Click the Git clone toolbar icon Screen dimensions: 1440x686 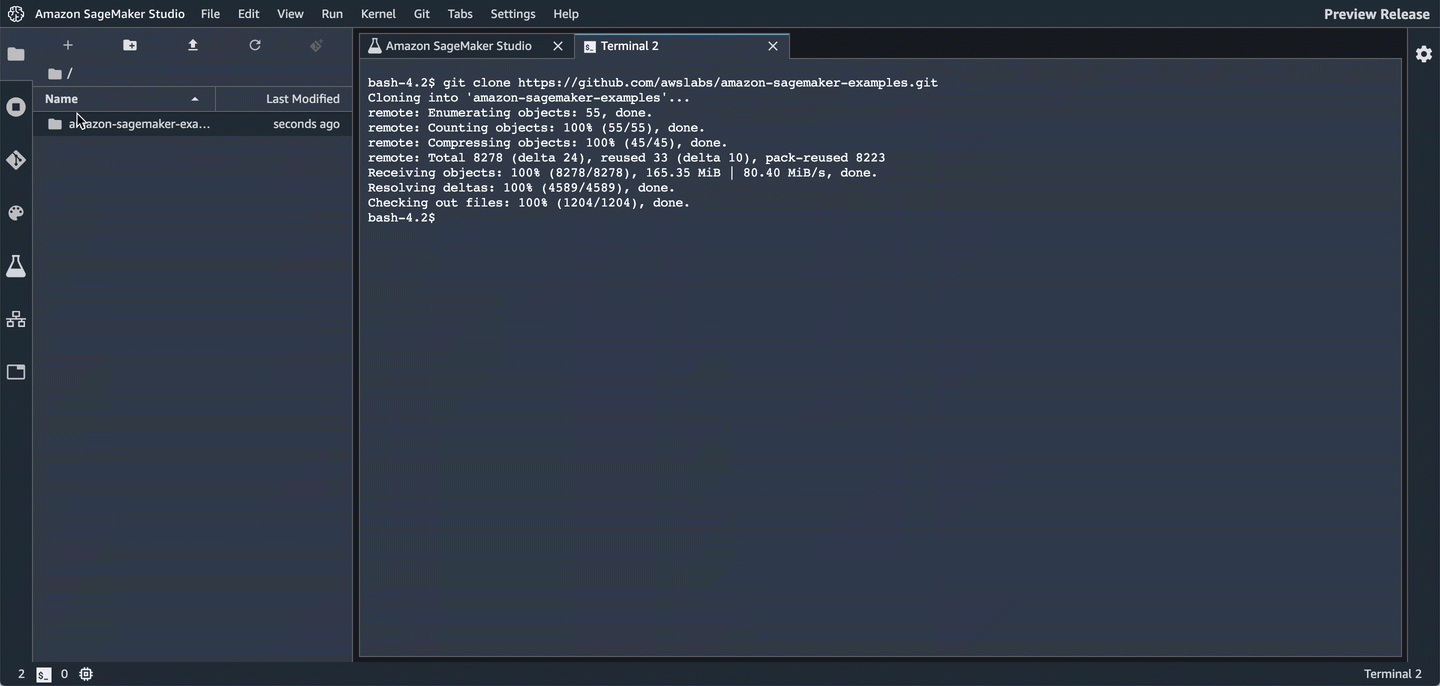pos(316,45)
